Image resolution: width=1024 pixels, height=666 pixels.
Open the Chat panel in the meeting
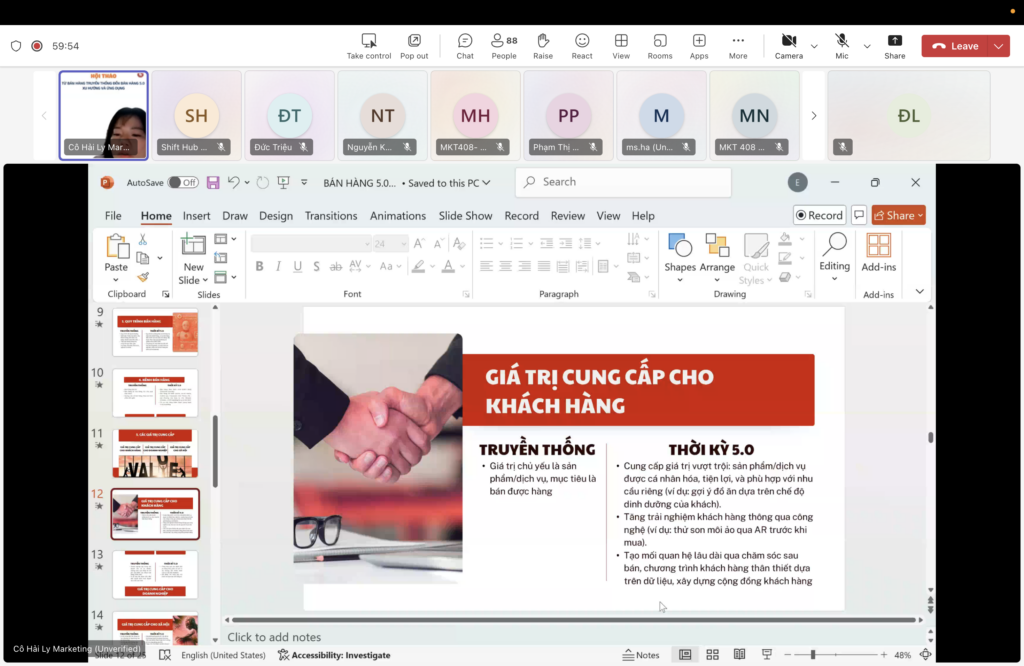pyautogui.click(x=465, y=45)
